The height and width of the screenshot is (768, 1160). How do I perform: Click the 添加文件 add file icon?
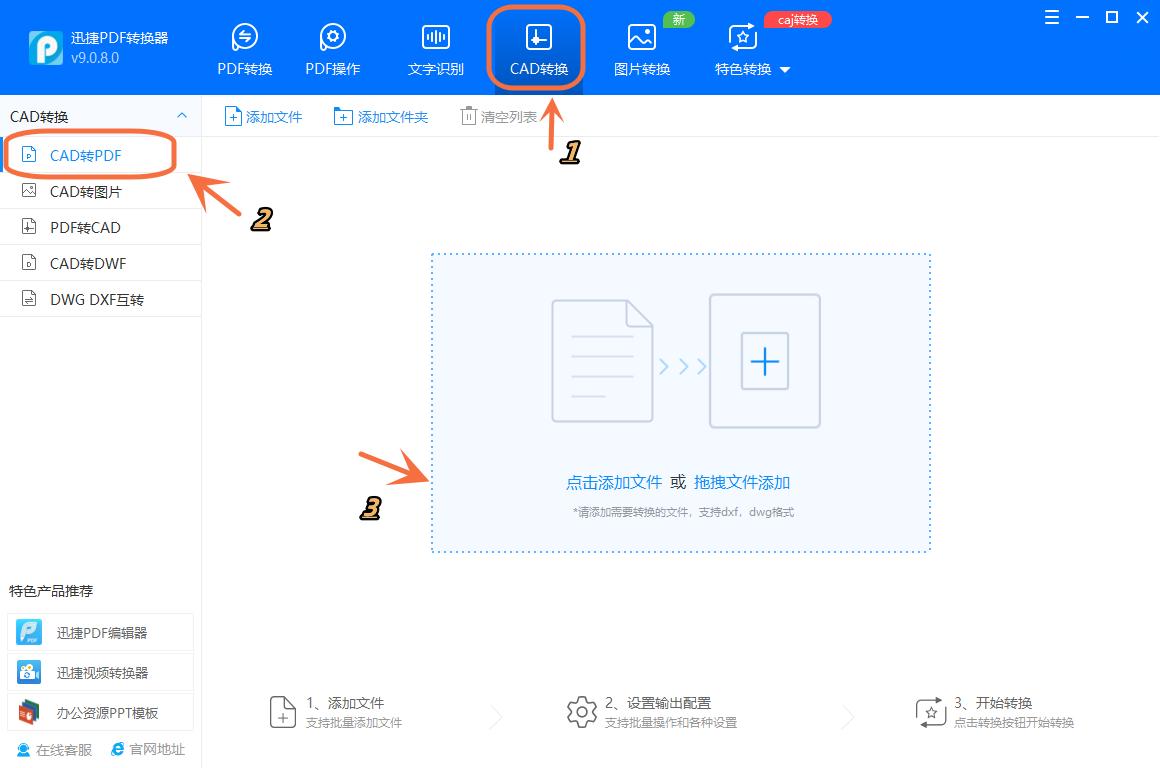[263, 116]
